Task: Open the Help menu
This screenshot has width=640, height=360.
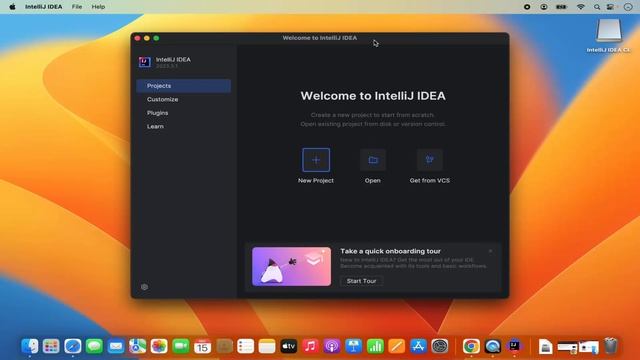Action: (x=98, y=7)
